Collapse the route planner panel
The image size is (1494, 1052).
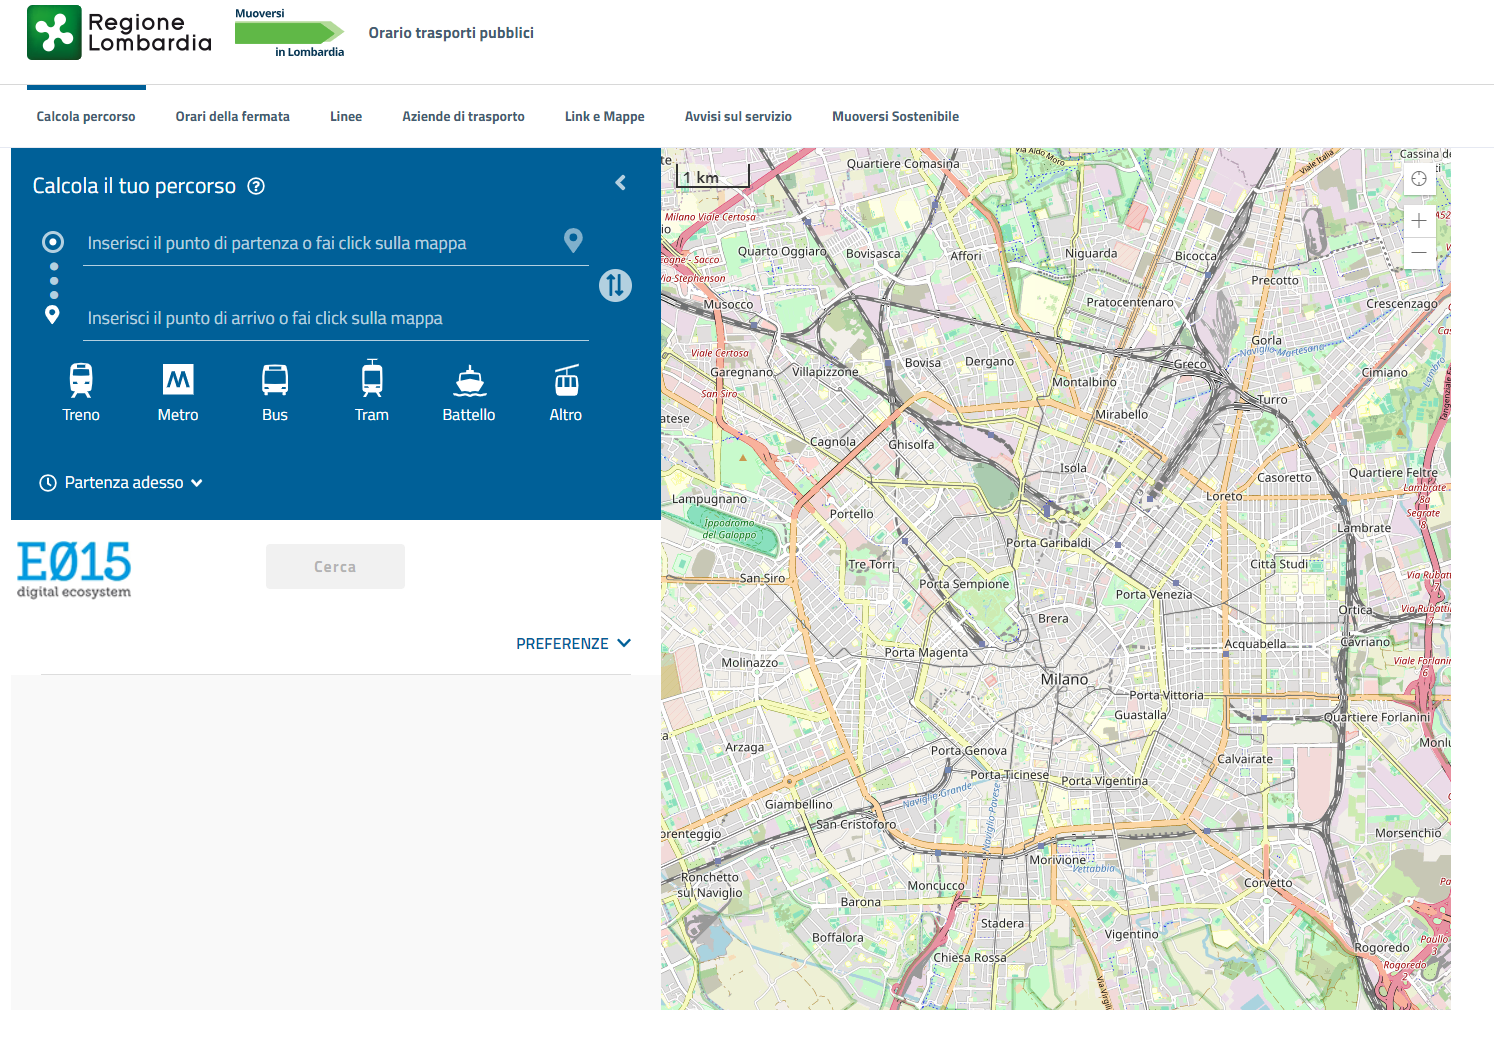[x=620, y=183]
